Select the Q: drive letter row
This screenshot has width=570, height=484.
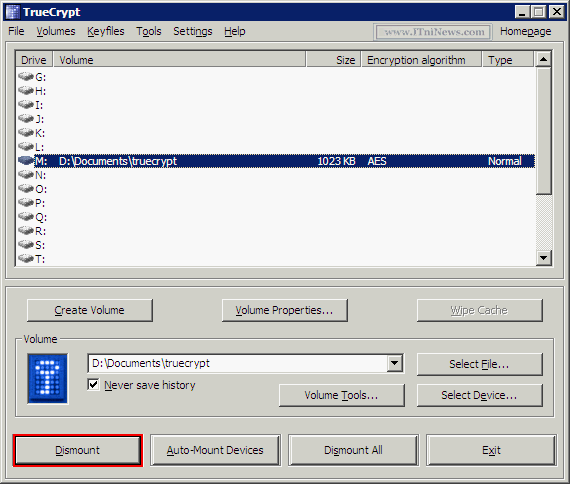tap(276, 217)
